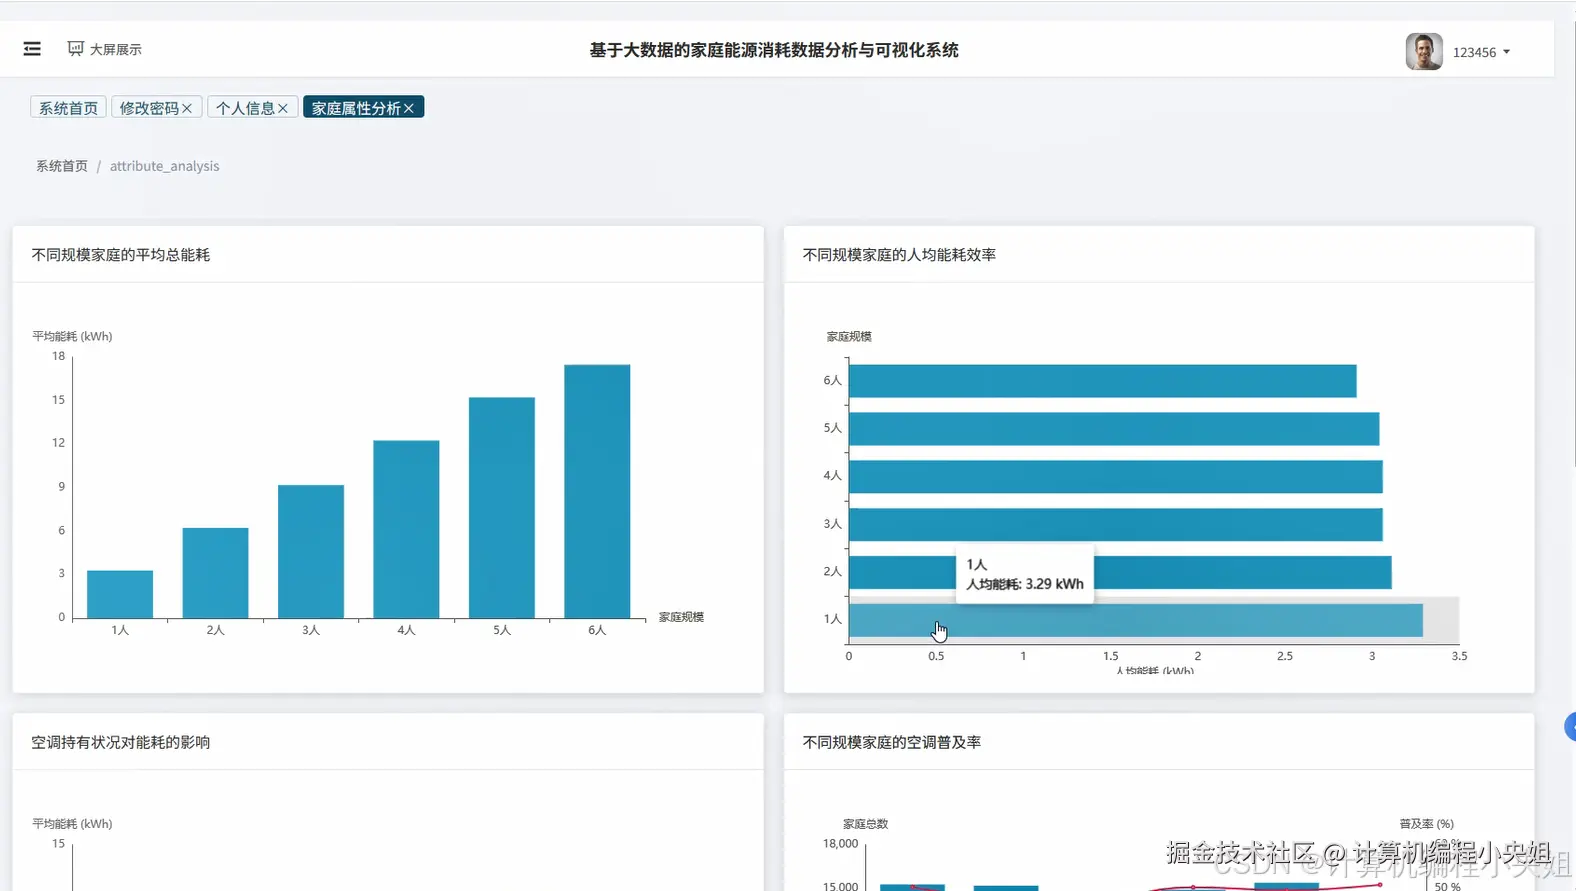
Task: Close the 个人信息 tab
Action: 283,108
